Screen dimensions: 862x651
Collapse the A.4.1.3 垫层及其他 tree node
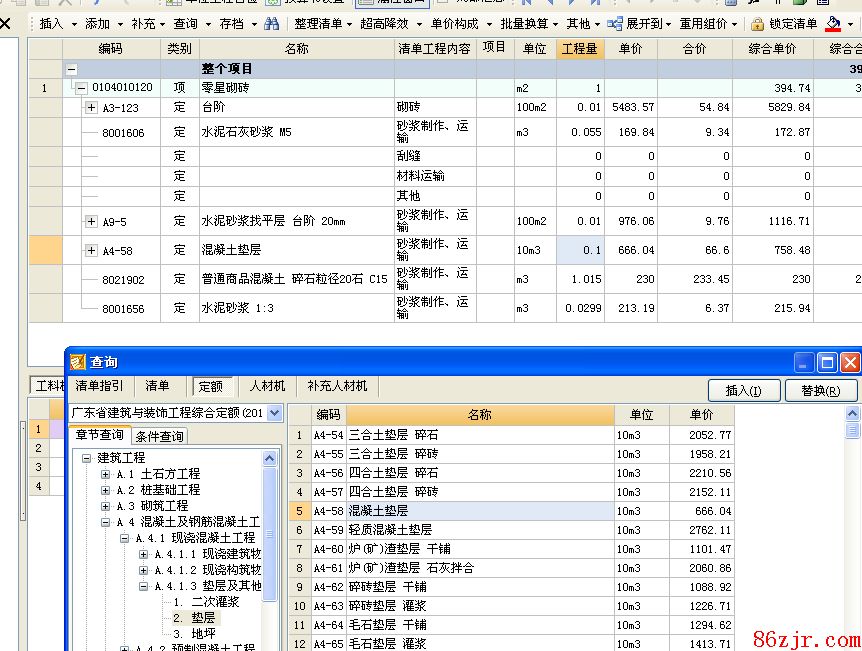pos(143,586)
